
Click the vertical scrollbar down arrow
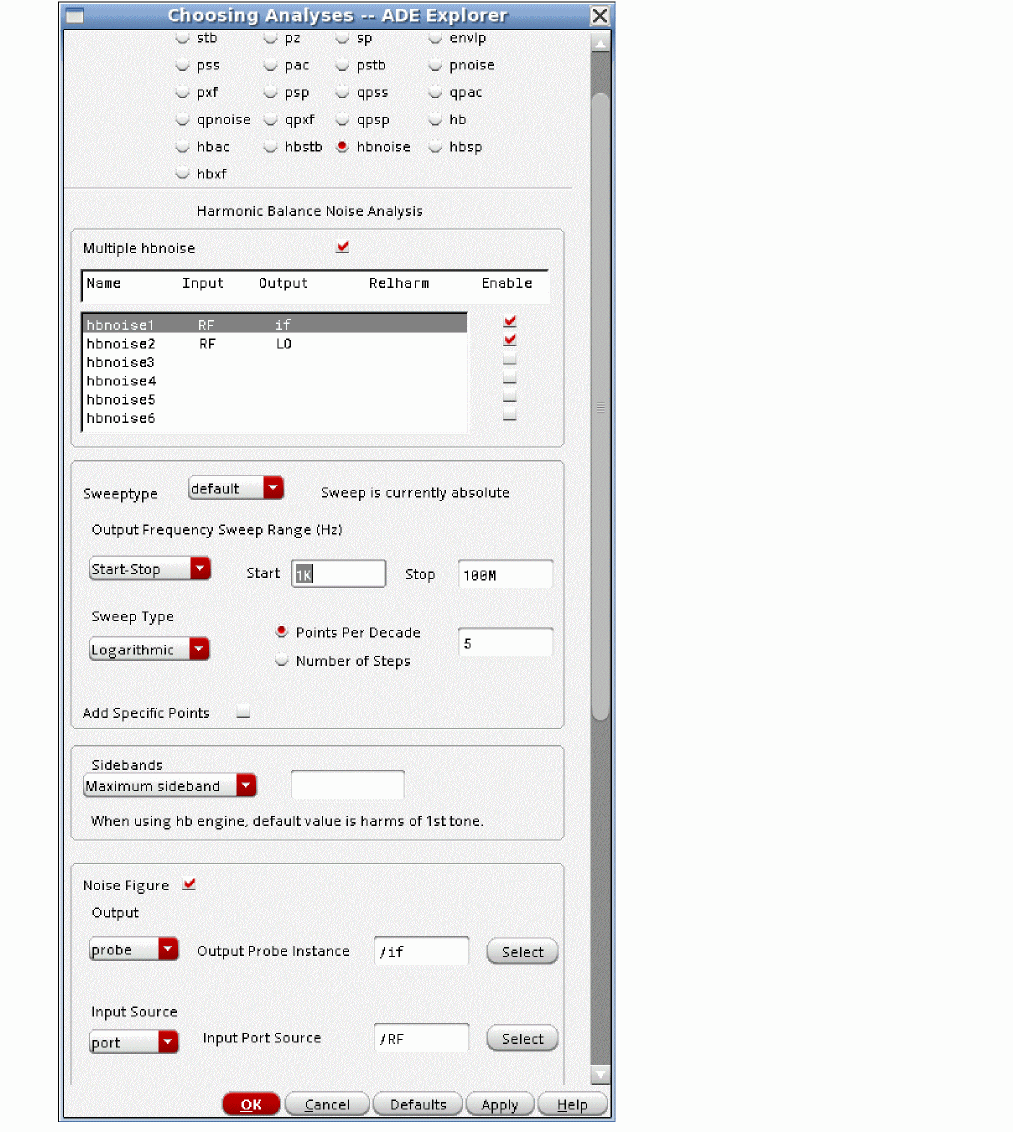tap(600, 1075)
